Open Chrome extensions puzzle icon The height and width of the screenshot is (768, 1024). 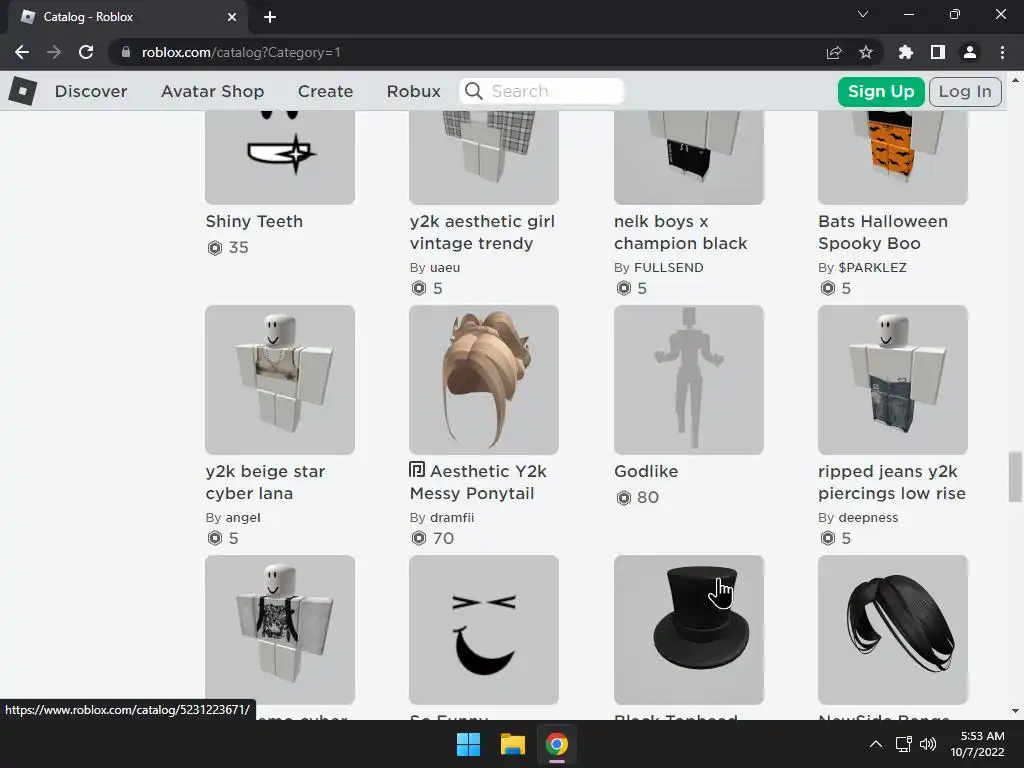point(906,52)
